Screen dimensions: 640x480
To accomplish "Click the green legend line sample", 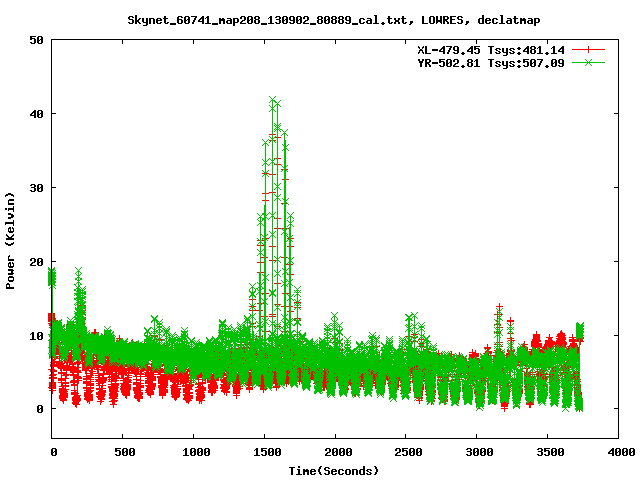I will click(x=588, y=62).
